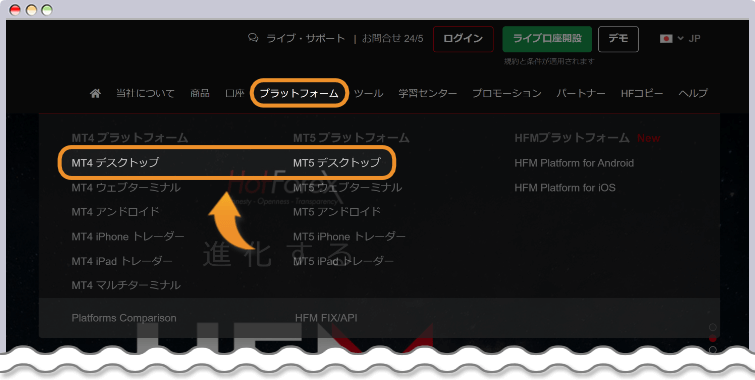
Task: Open HFM Platform for Android
Action: [x=574, y=163]
